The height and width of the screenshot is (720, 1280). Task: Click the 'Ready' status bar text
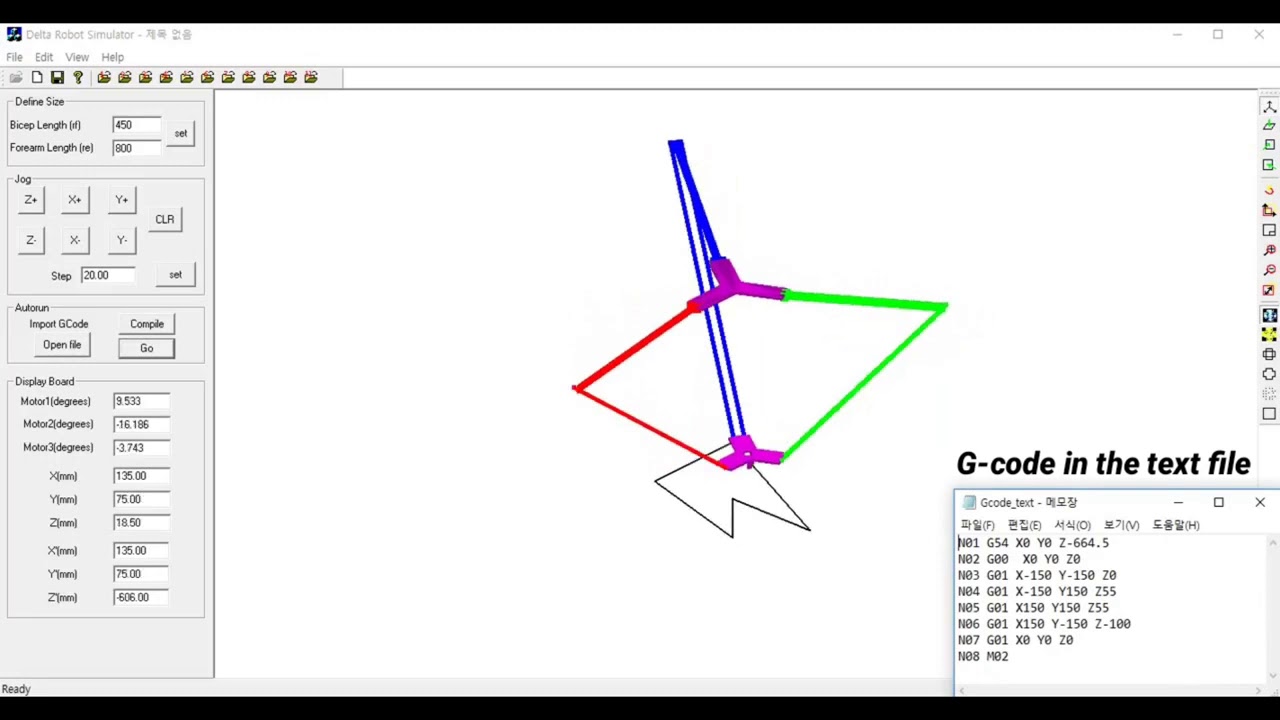(x=16, y=689)
